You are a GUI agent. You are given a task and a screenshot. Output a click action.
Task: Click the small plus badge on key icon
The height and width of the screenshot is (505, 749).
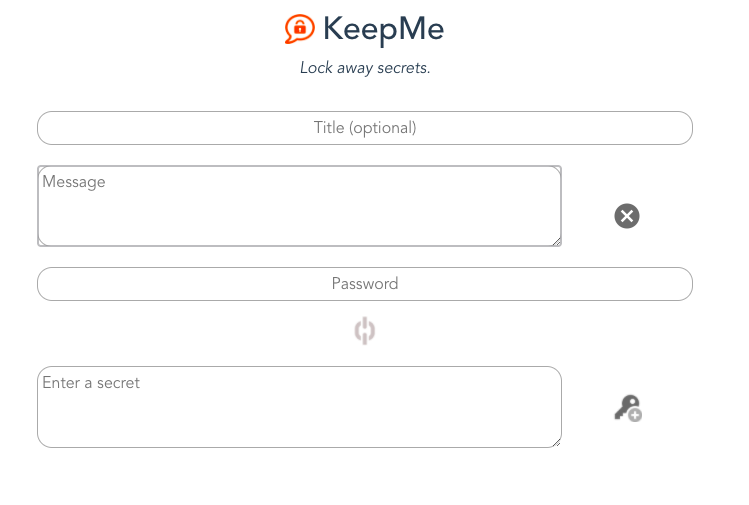click(x=635, y=415)
